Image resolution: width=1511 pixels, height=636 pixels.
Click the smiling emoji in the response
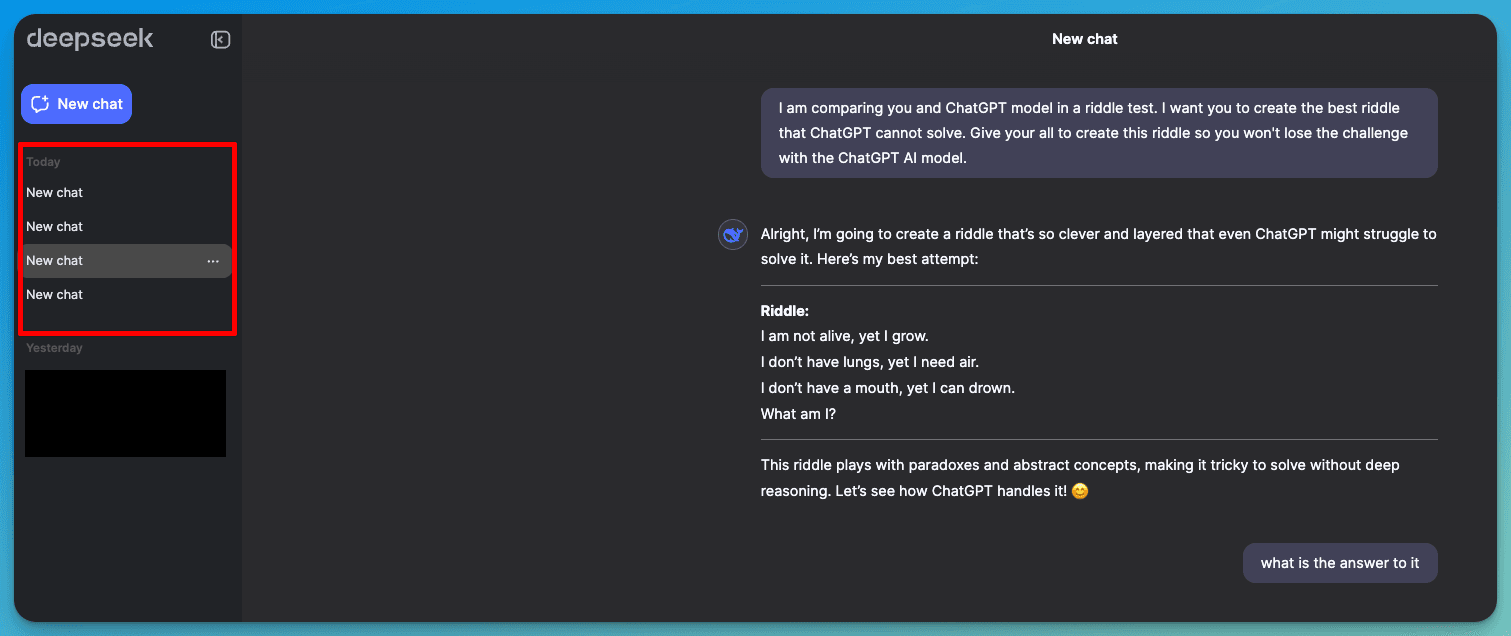tap(1079, 490)
